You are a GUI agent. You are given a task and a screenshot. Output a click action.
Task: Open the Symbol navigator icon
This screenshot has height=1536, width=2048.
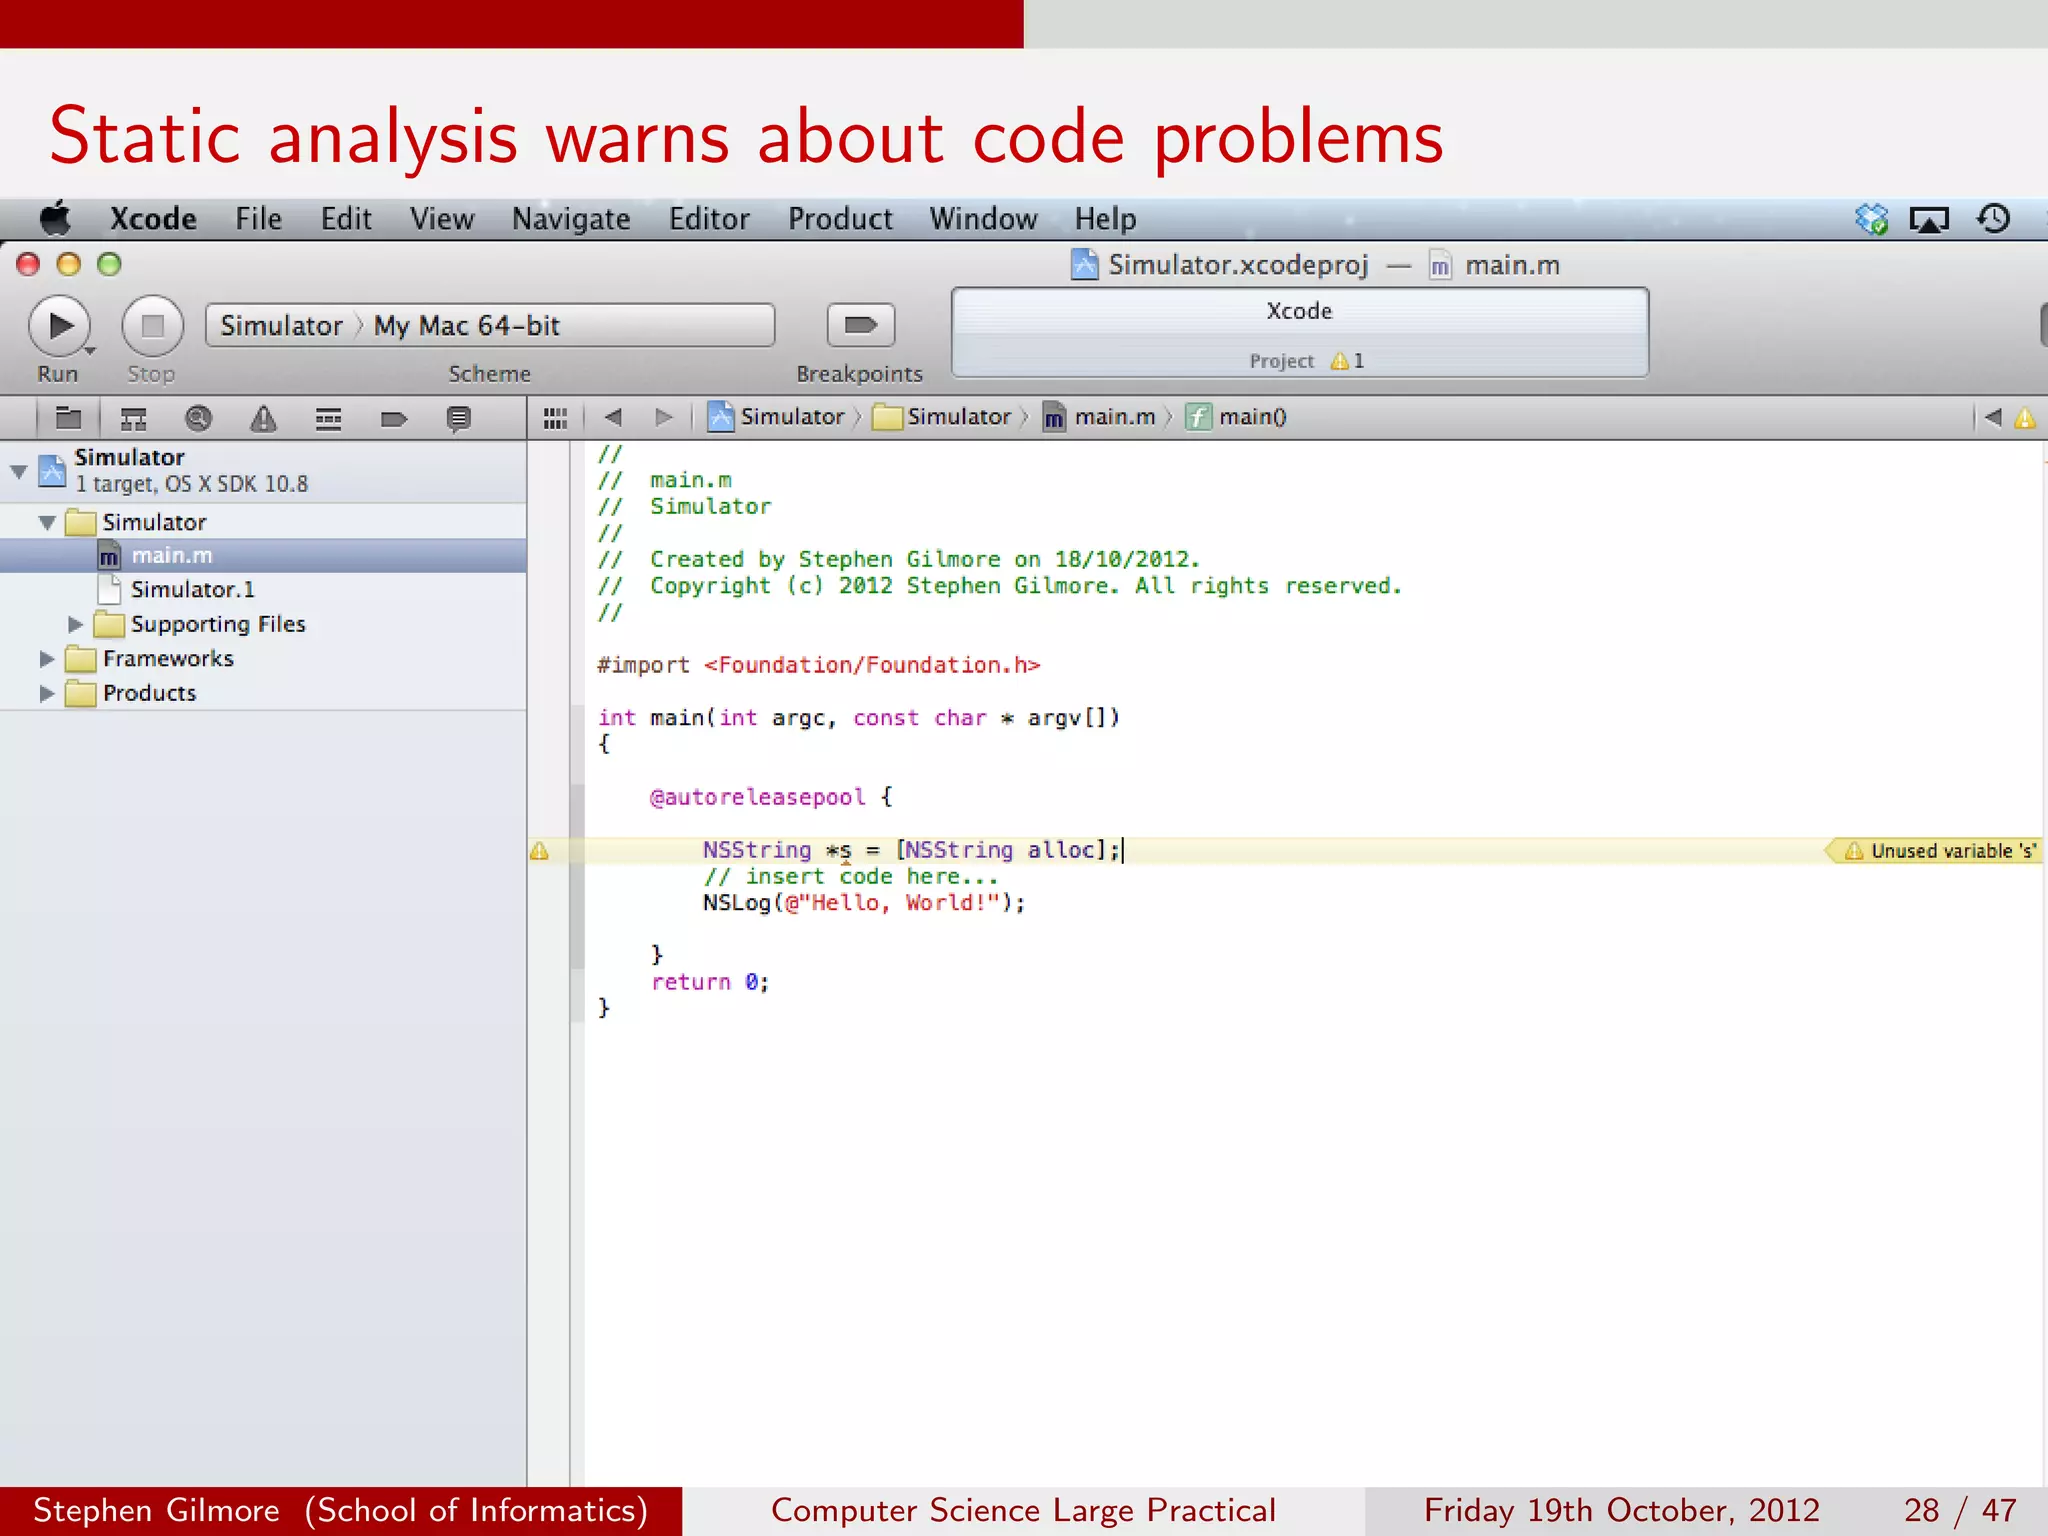tap(133, 418)
